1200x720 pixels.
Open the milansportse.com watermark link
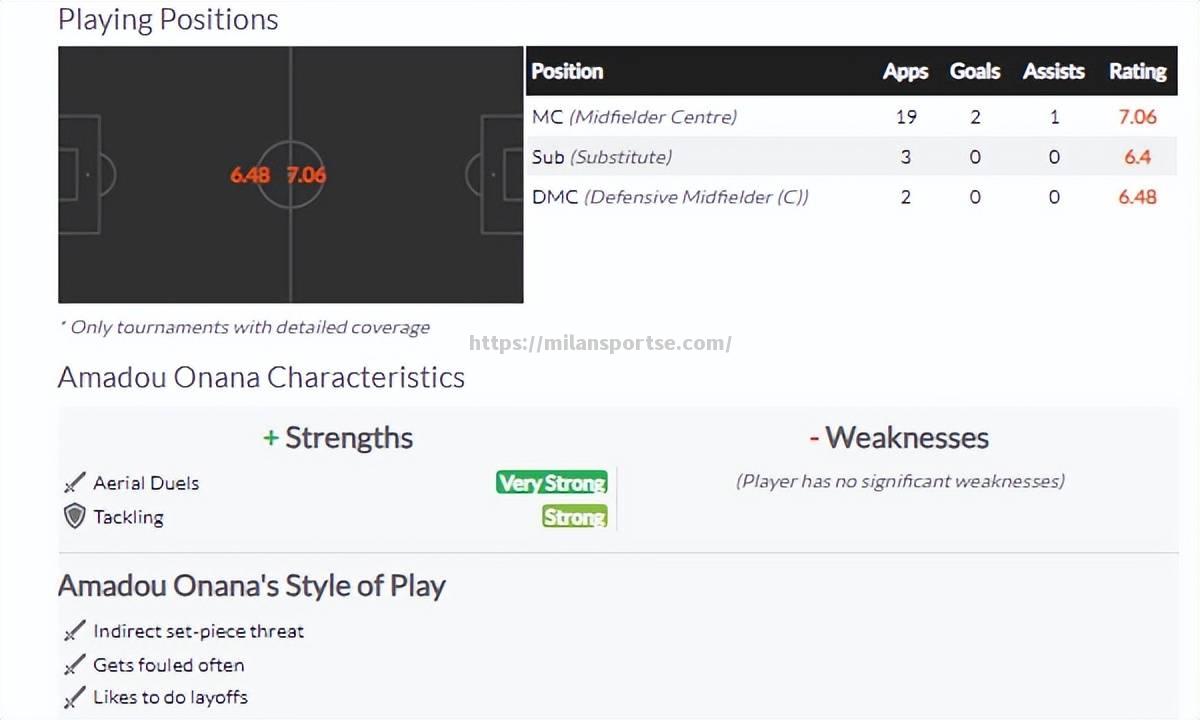tap(601, 343)
